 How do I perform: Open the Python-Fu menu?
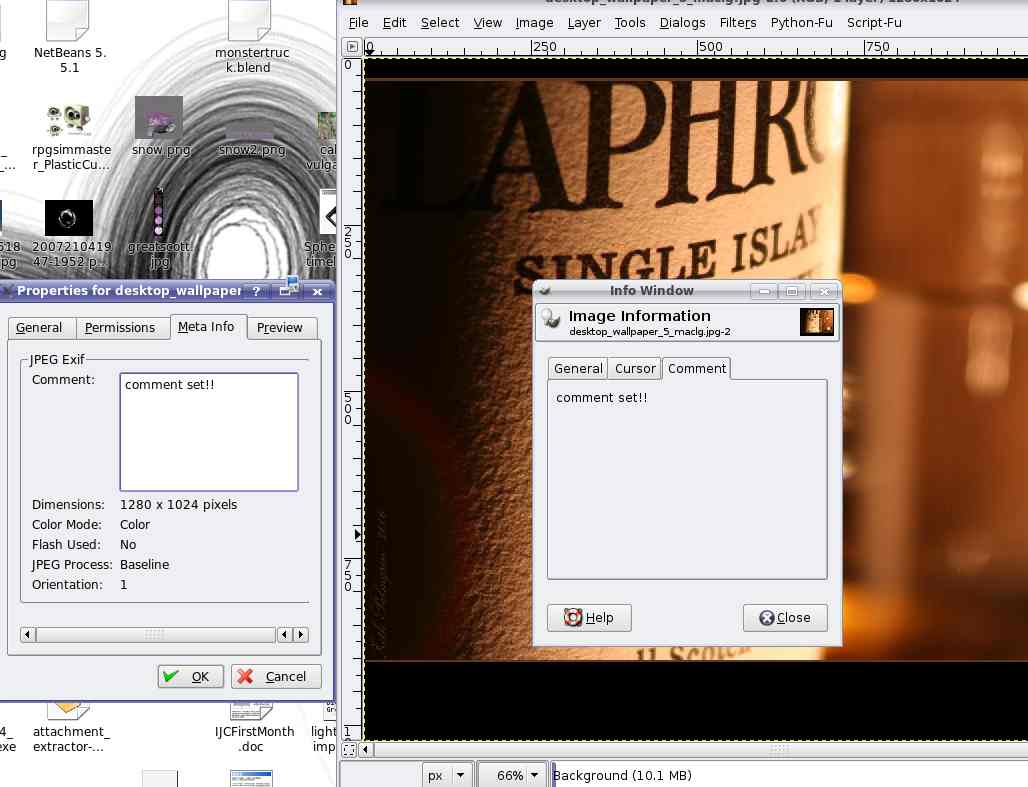(x=801, y=23)
